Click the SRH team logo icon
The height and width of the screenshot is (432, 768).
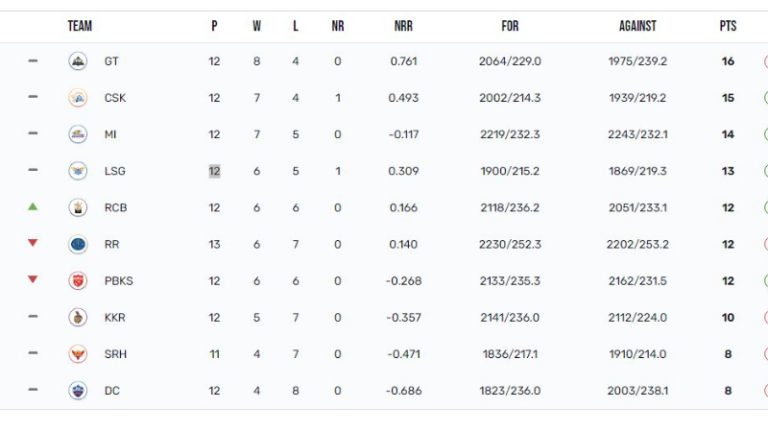[x=78, y=354]
